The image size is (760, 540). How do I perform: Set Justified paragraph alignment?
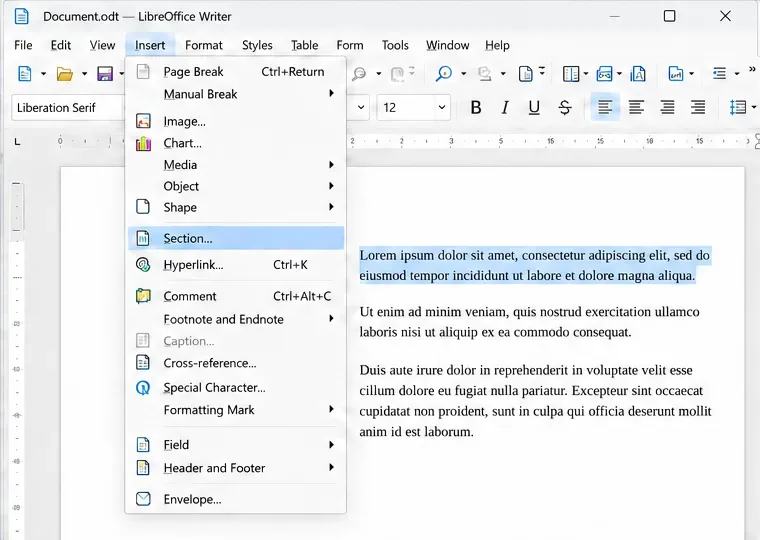(698, 107)
